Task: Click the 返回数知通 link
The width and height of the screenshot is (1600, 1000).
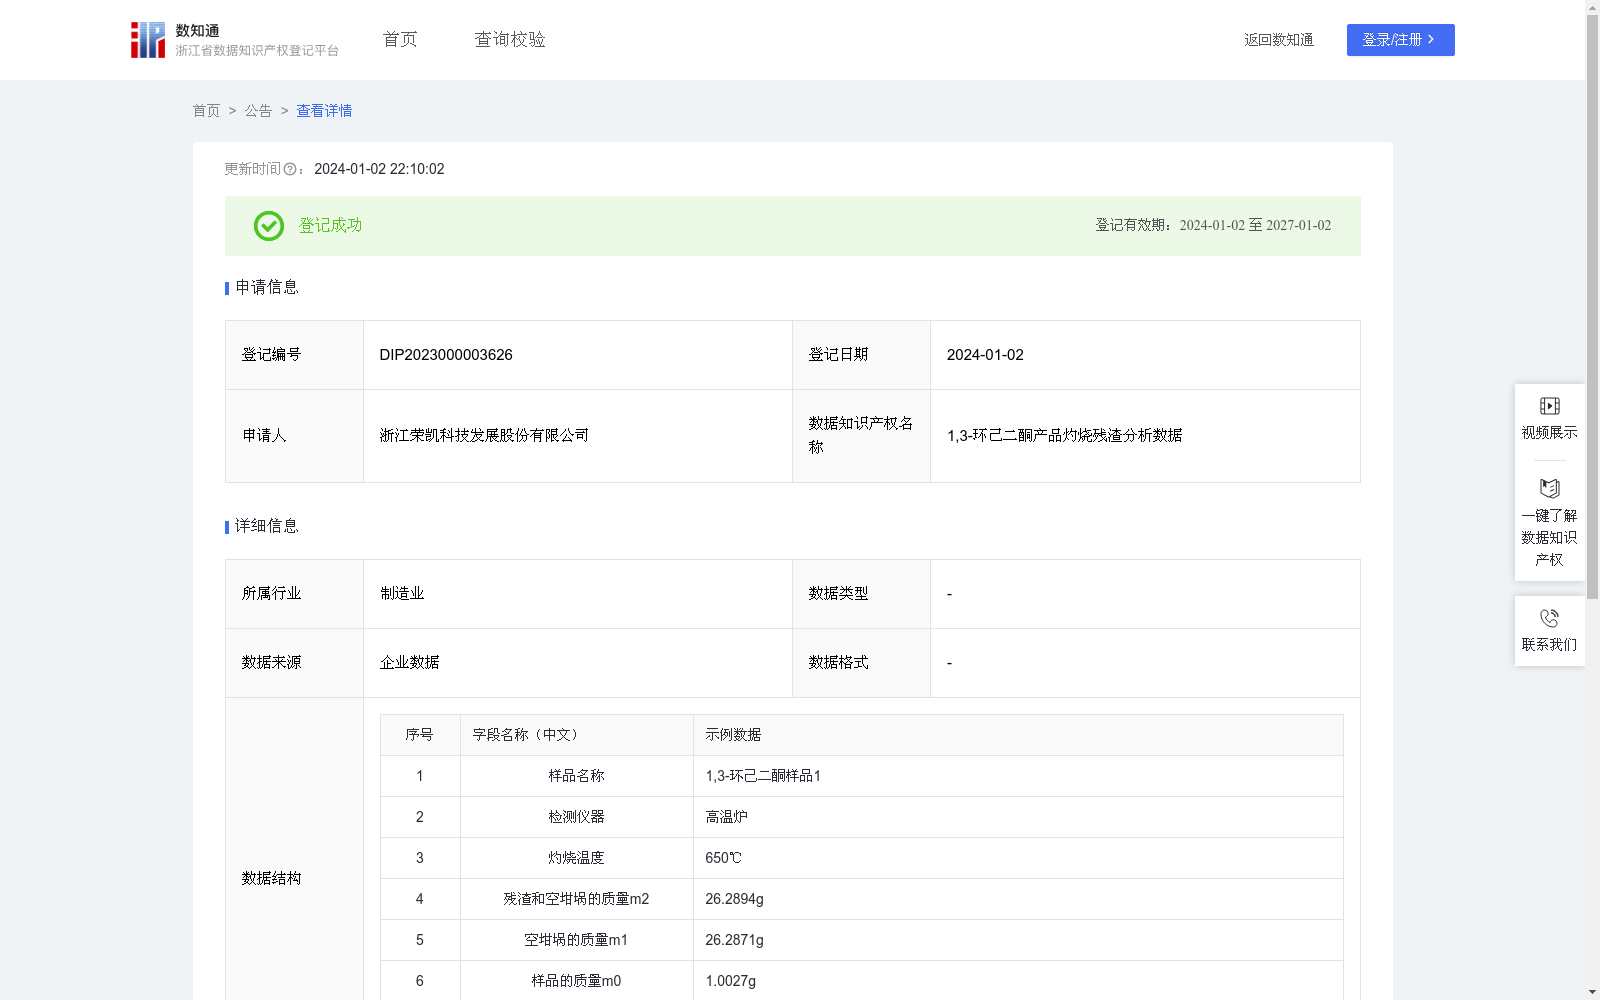Action: click(x=1279, y=40)
